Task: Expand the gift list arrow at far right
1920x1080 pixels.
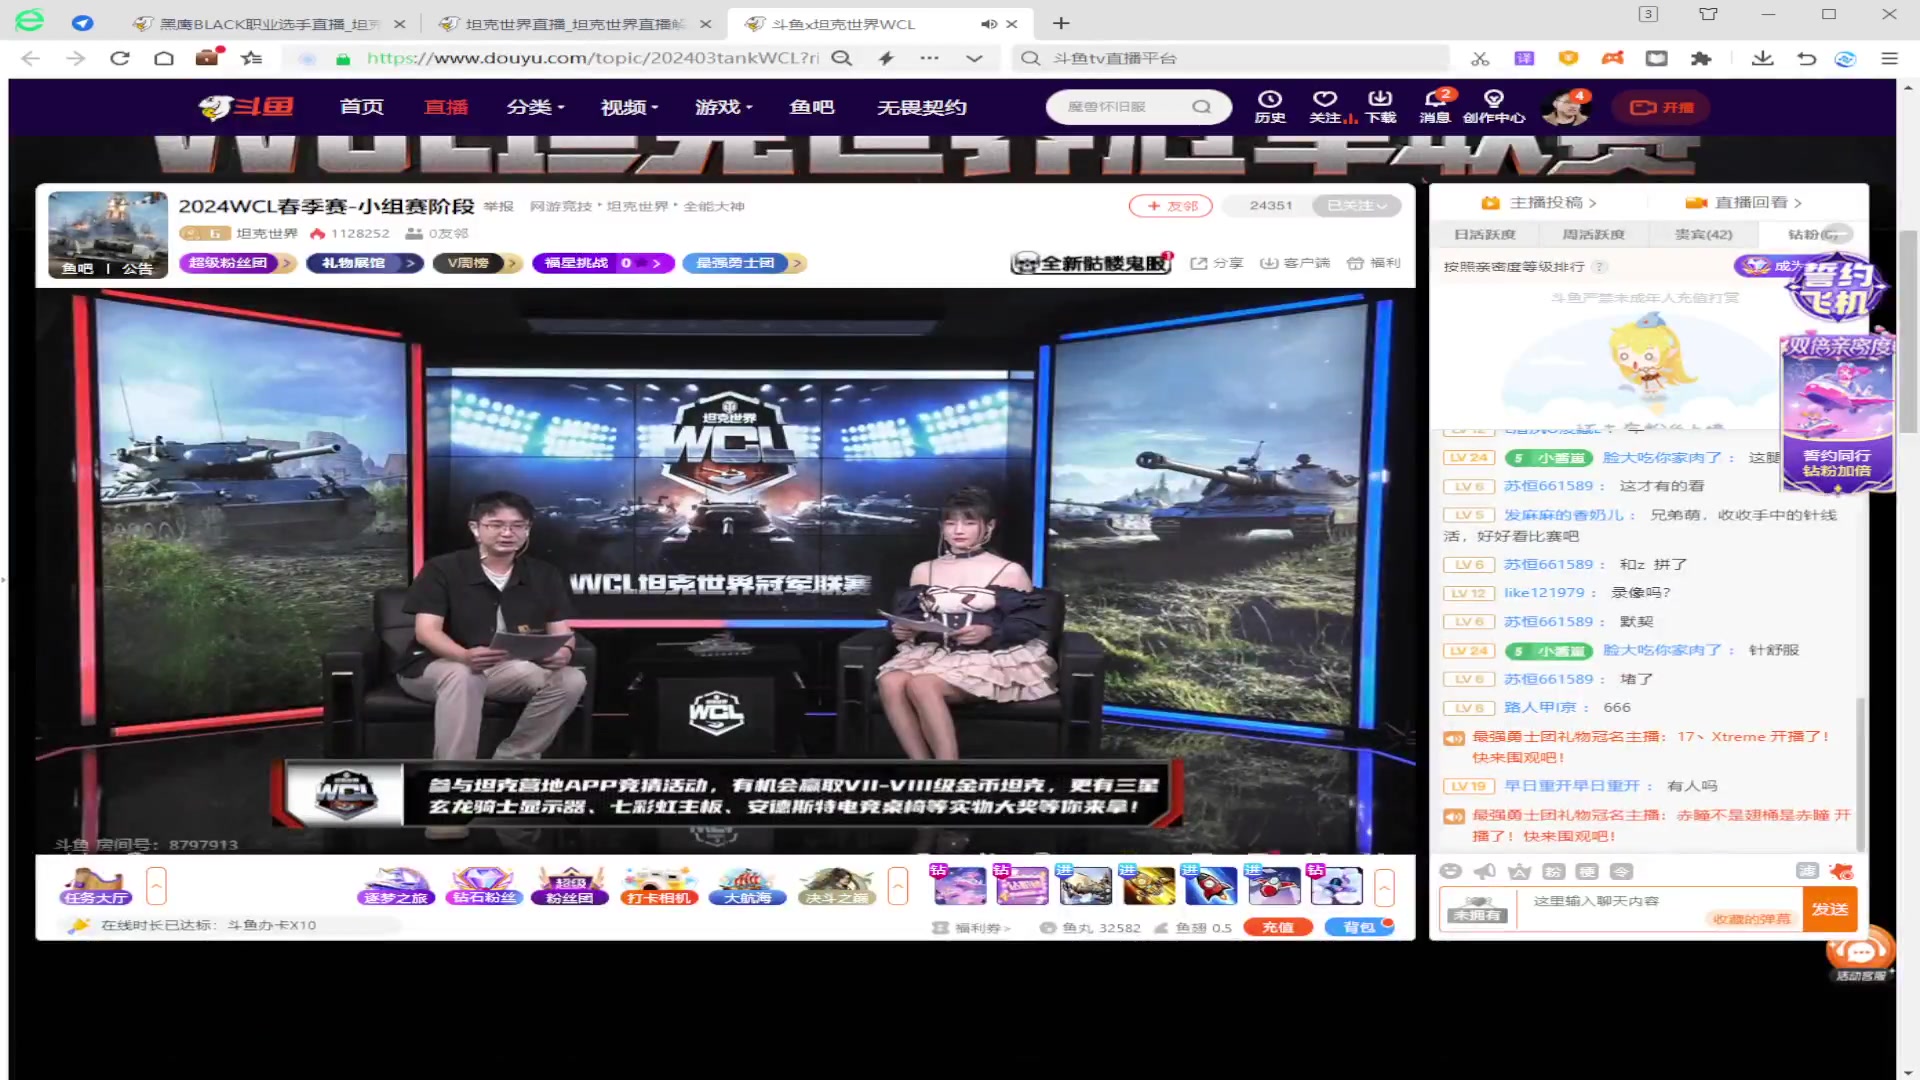Action: 1384,886
